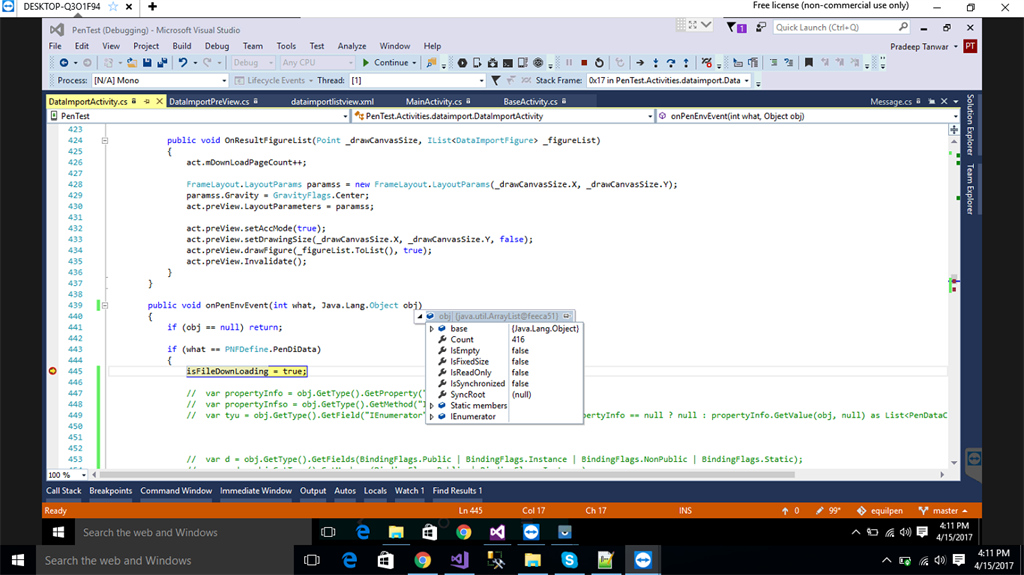Image resolution: width=1024 pixels, height=575 pixels.
Task: Open the Stack Frame dropdown
Action: [669, 80]
